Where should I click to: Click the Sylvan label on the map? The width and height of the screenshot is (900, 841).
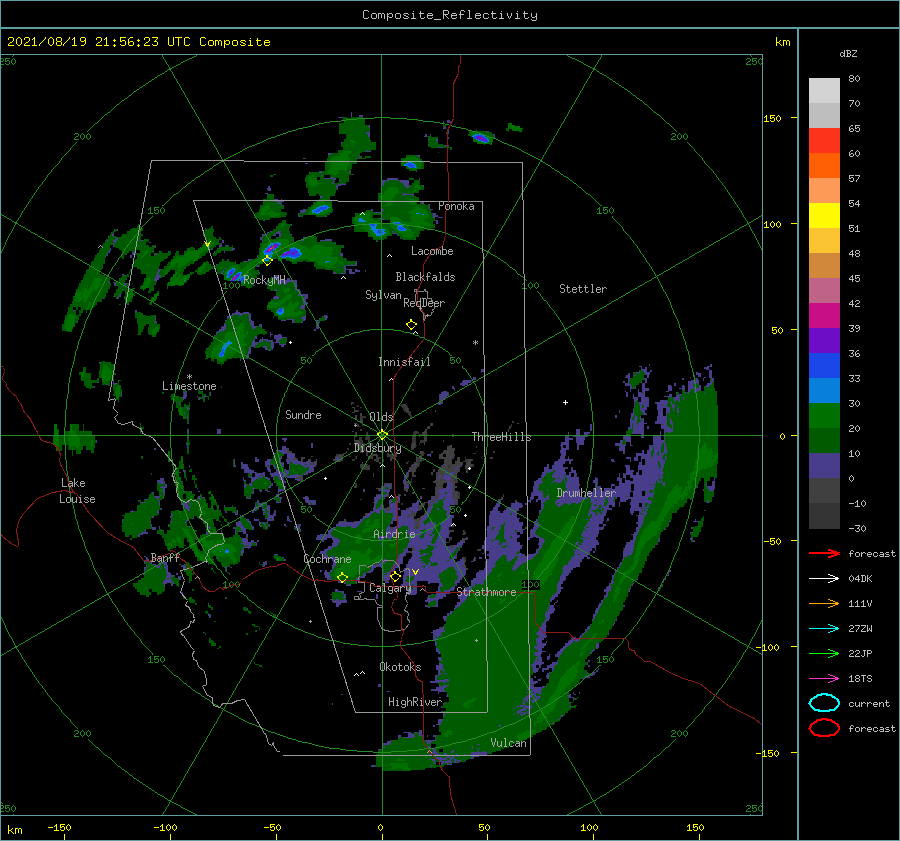[x=383, y=295]
